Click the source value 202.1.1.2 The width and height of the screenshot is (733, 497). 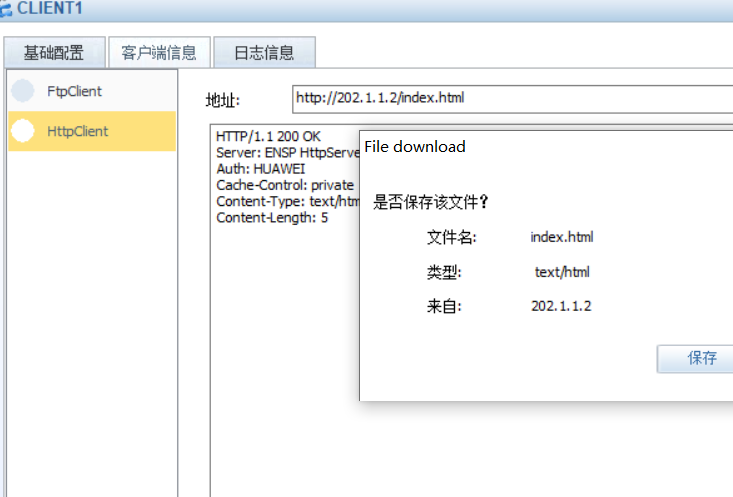(x=561, y=306)
